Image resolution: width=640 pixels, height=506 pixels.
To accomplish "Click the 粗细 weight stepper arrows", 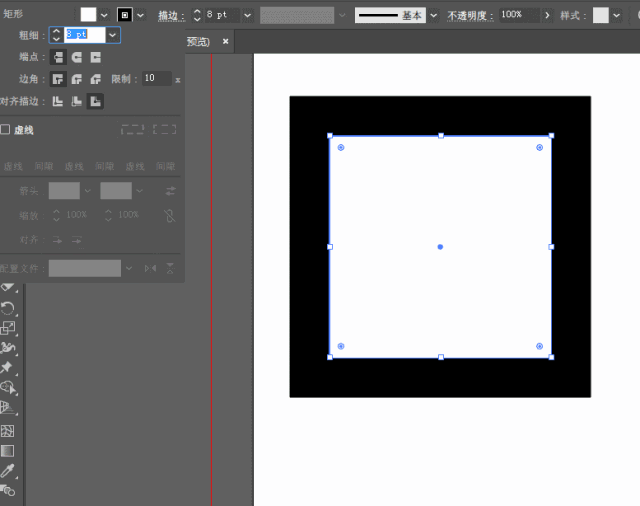I will (x=57, y=35).
